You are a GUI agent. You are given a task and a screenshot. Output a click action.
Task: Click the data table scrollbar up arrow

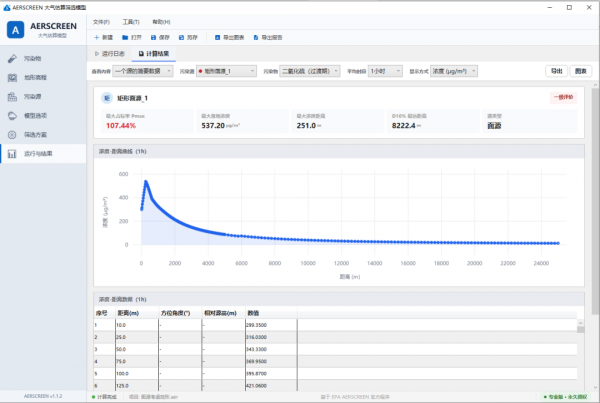[x=580, y=323]
